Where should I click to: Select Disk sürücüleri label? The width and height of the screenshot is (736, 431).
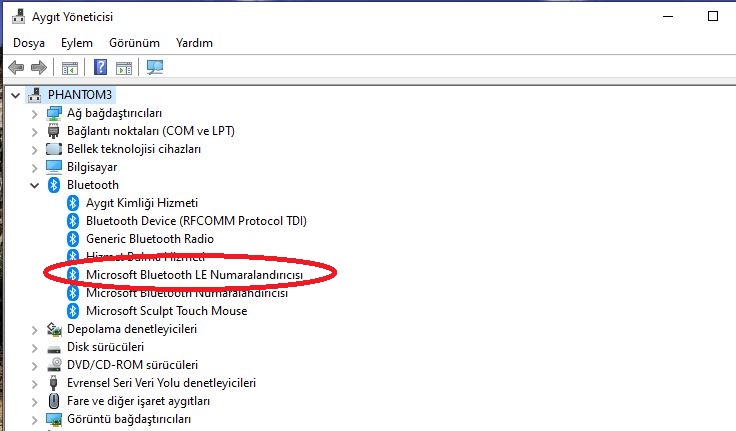[105, 347]
